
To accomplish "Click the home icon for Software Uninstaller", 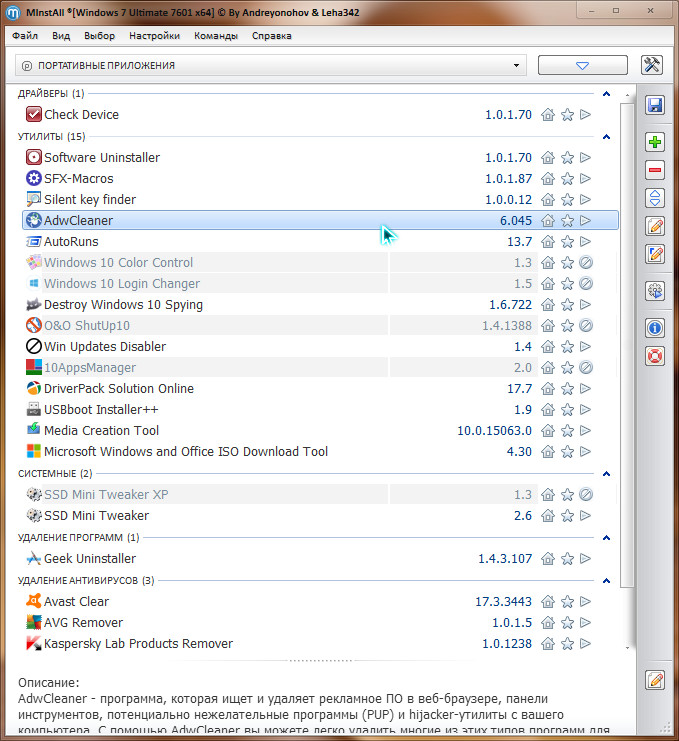I will tap(548, 157).
